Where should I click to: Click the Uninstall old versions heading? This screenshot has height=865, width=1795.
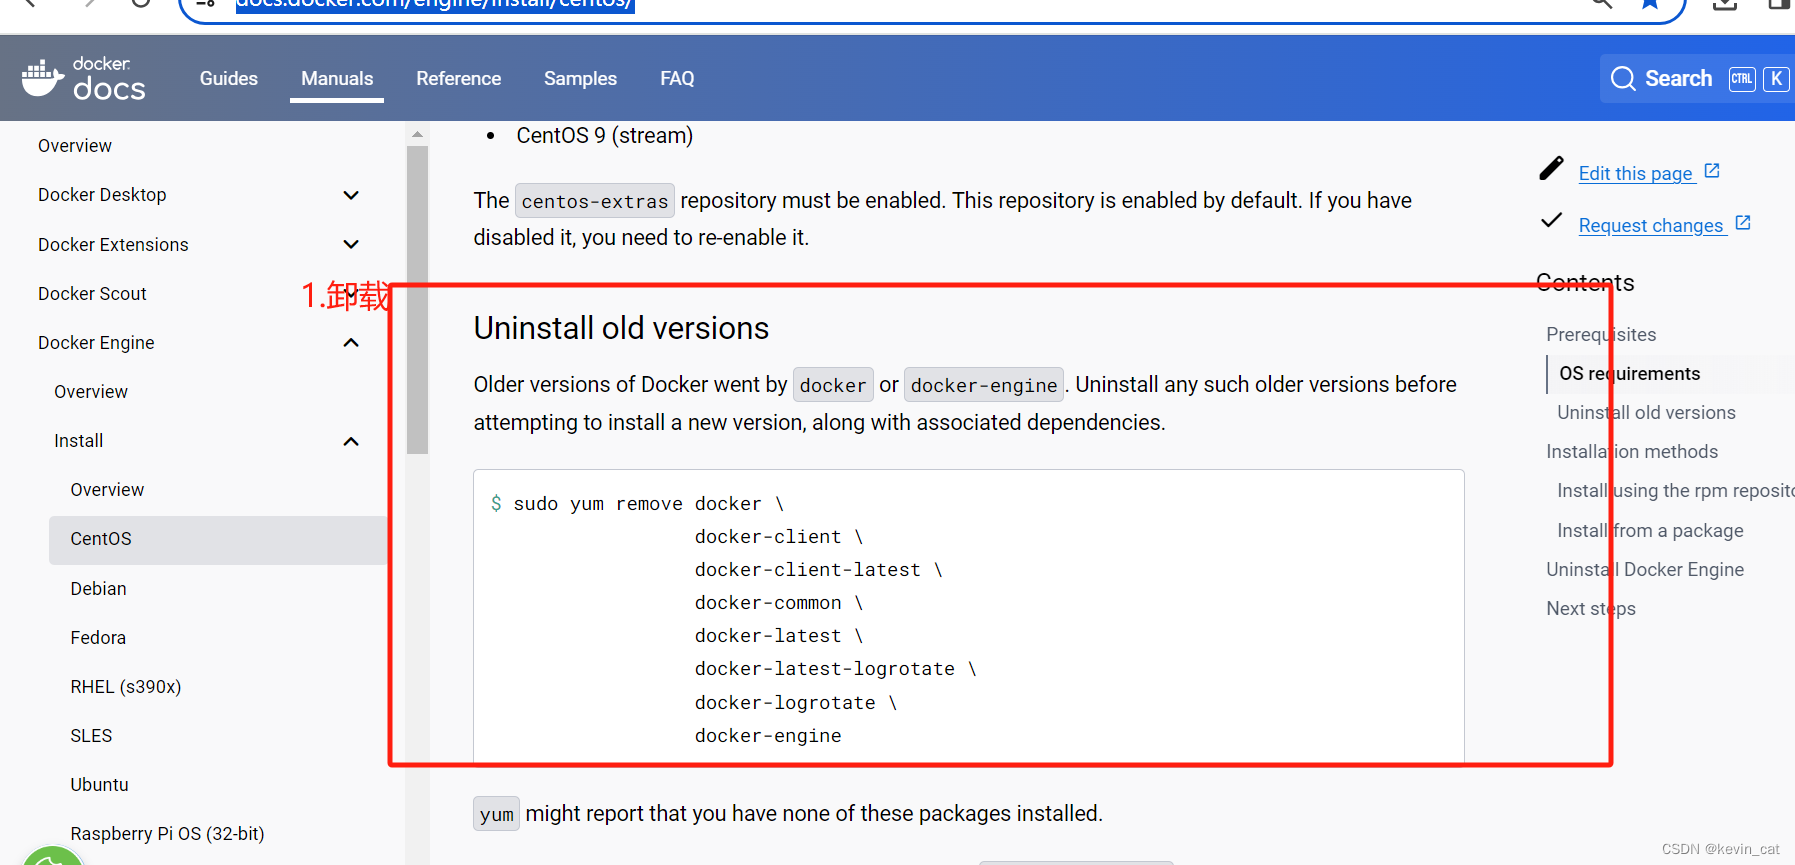point(621,328)
